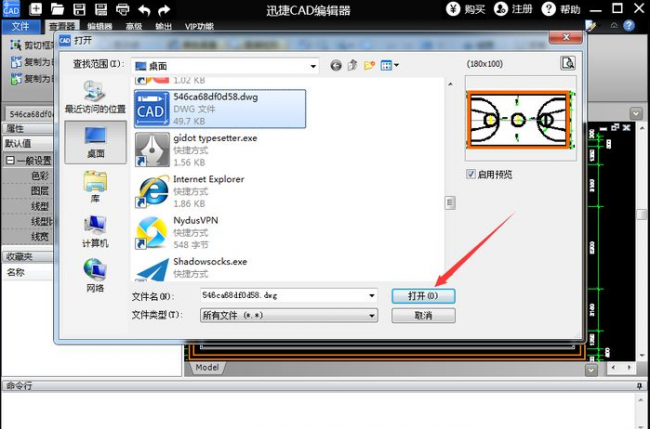Screen dimensions: 650x429
Task: Click the first floppy-disk save icon
Action: tap(79, 9)
